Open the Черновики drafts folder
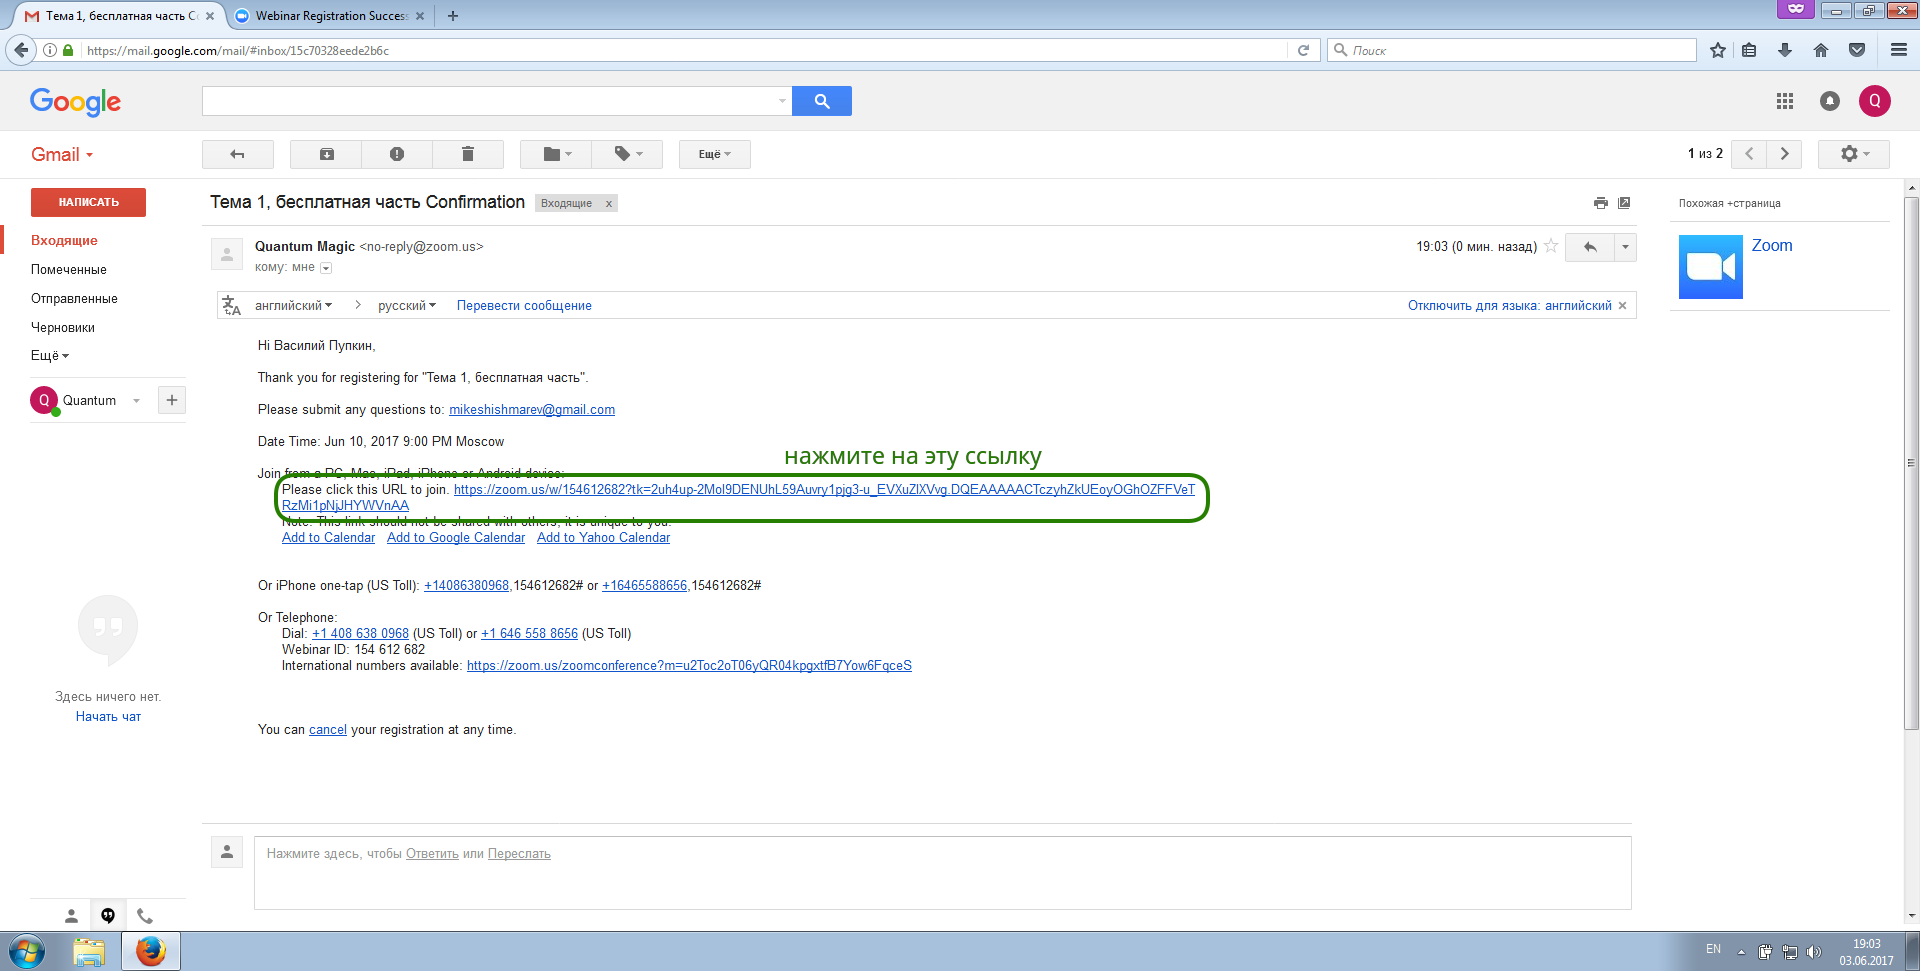 (x=63, y=328)
